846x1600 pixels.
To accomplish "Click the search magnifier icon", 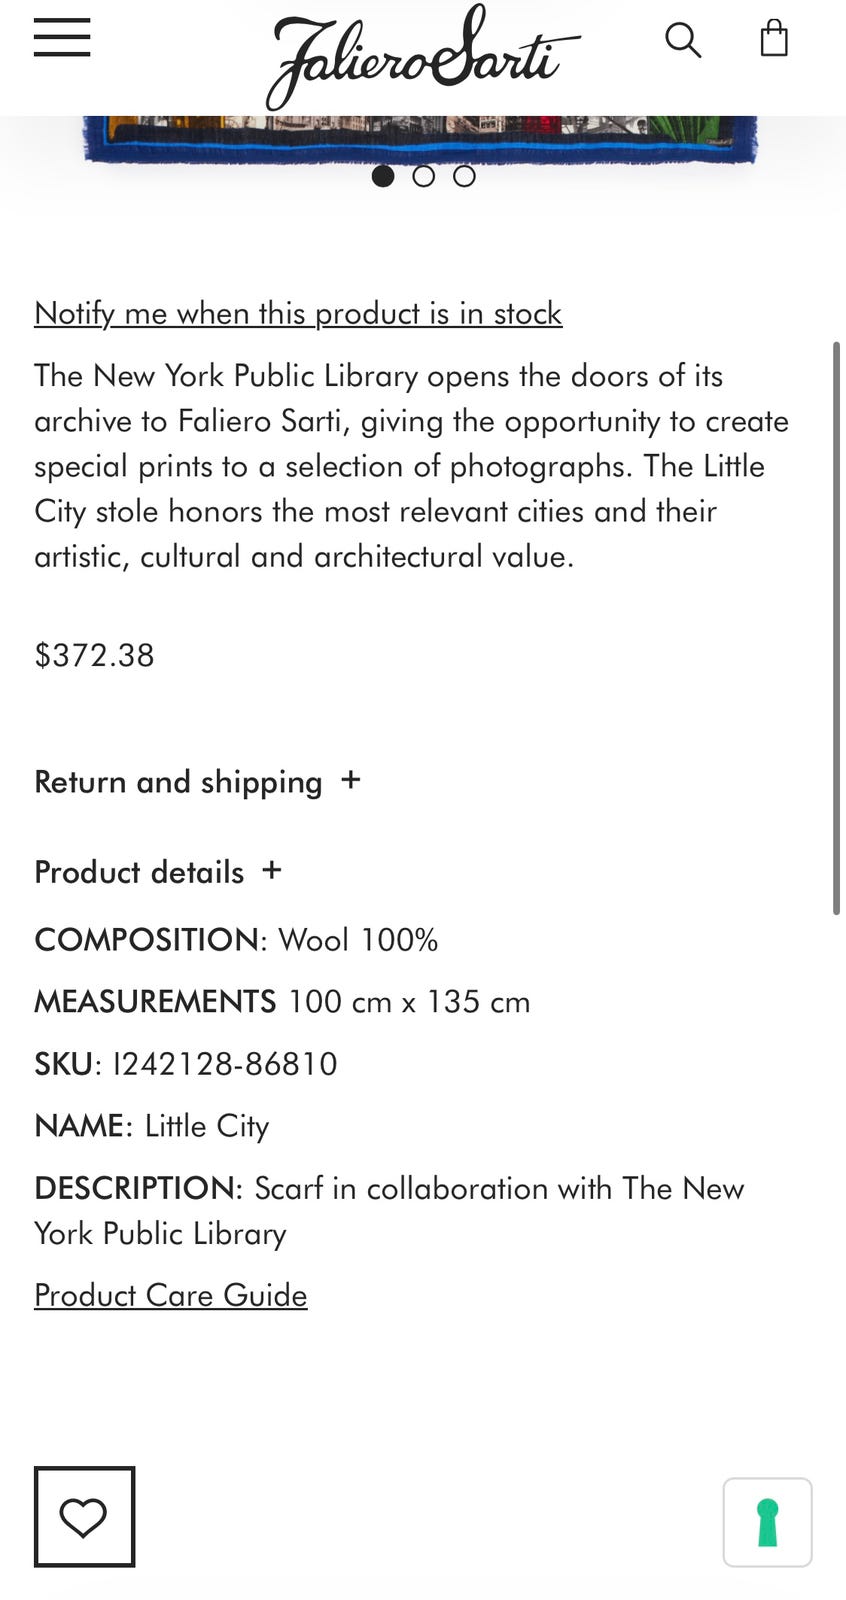I will [x=683, y=40].
